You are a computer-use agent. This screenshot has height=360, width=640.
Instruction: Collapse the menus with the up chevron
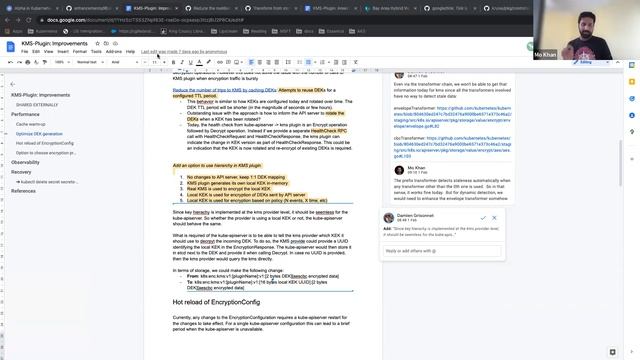point(618,62)
